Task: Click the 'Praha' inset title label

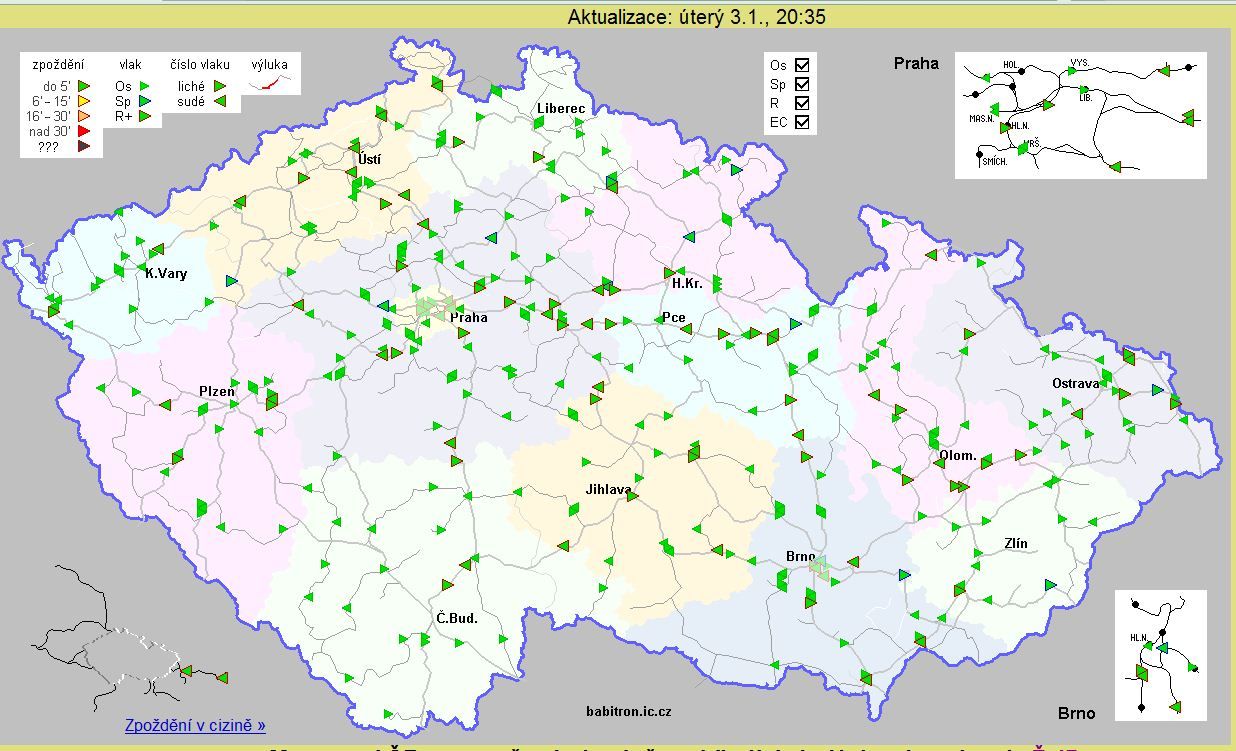Action: [x=916, y=63]
